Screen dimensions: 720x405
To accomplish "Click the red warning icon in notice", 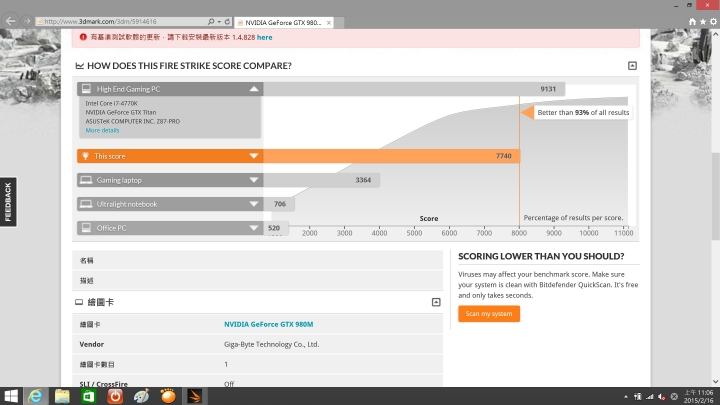I will 83,37.
